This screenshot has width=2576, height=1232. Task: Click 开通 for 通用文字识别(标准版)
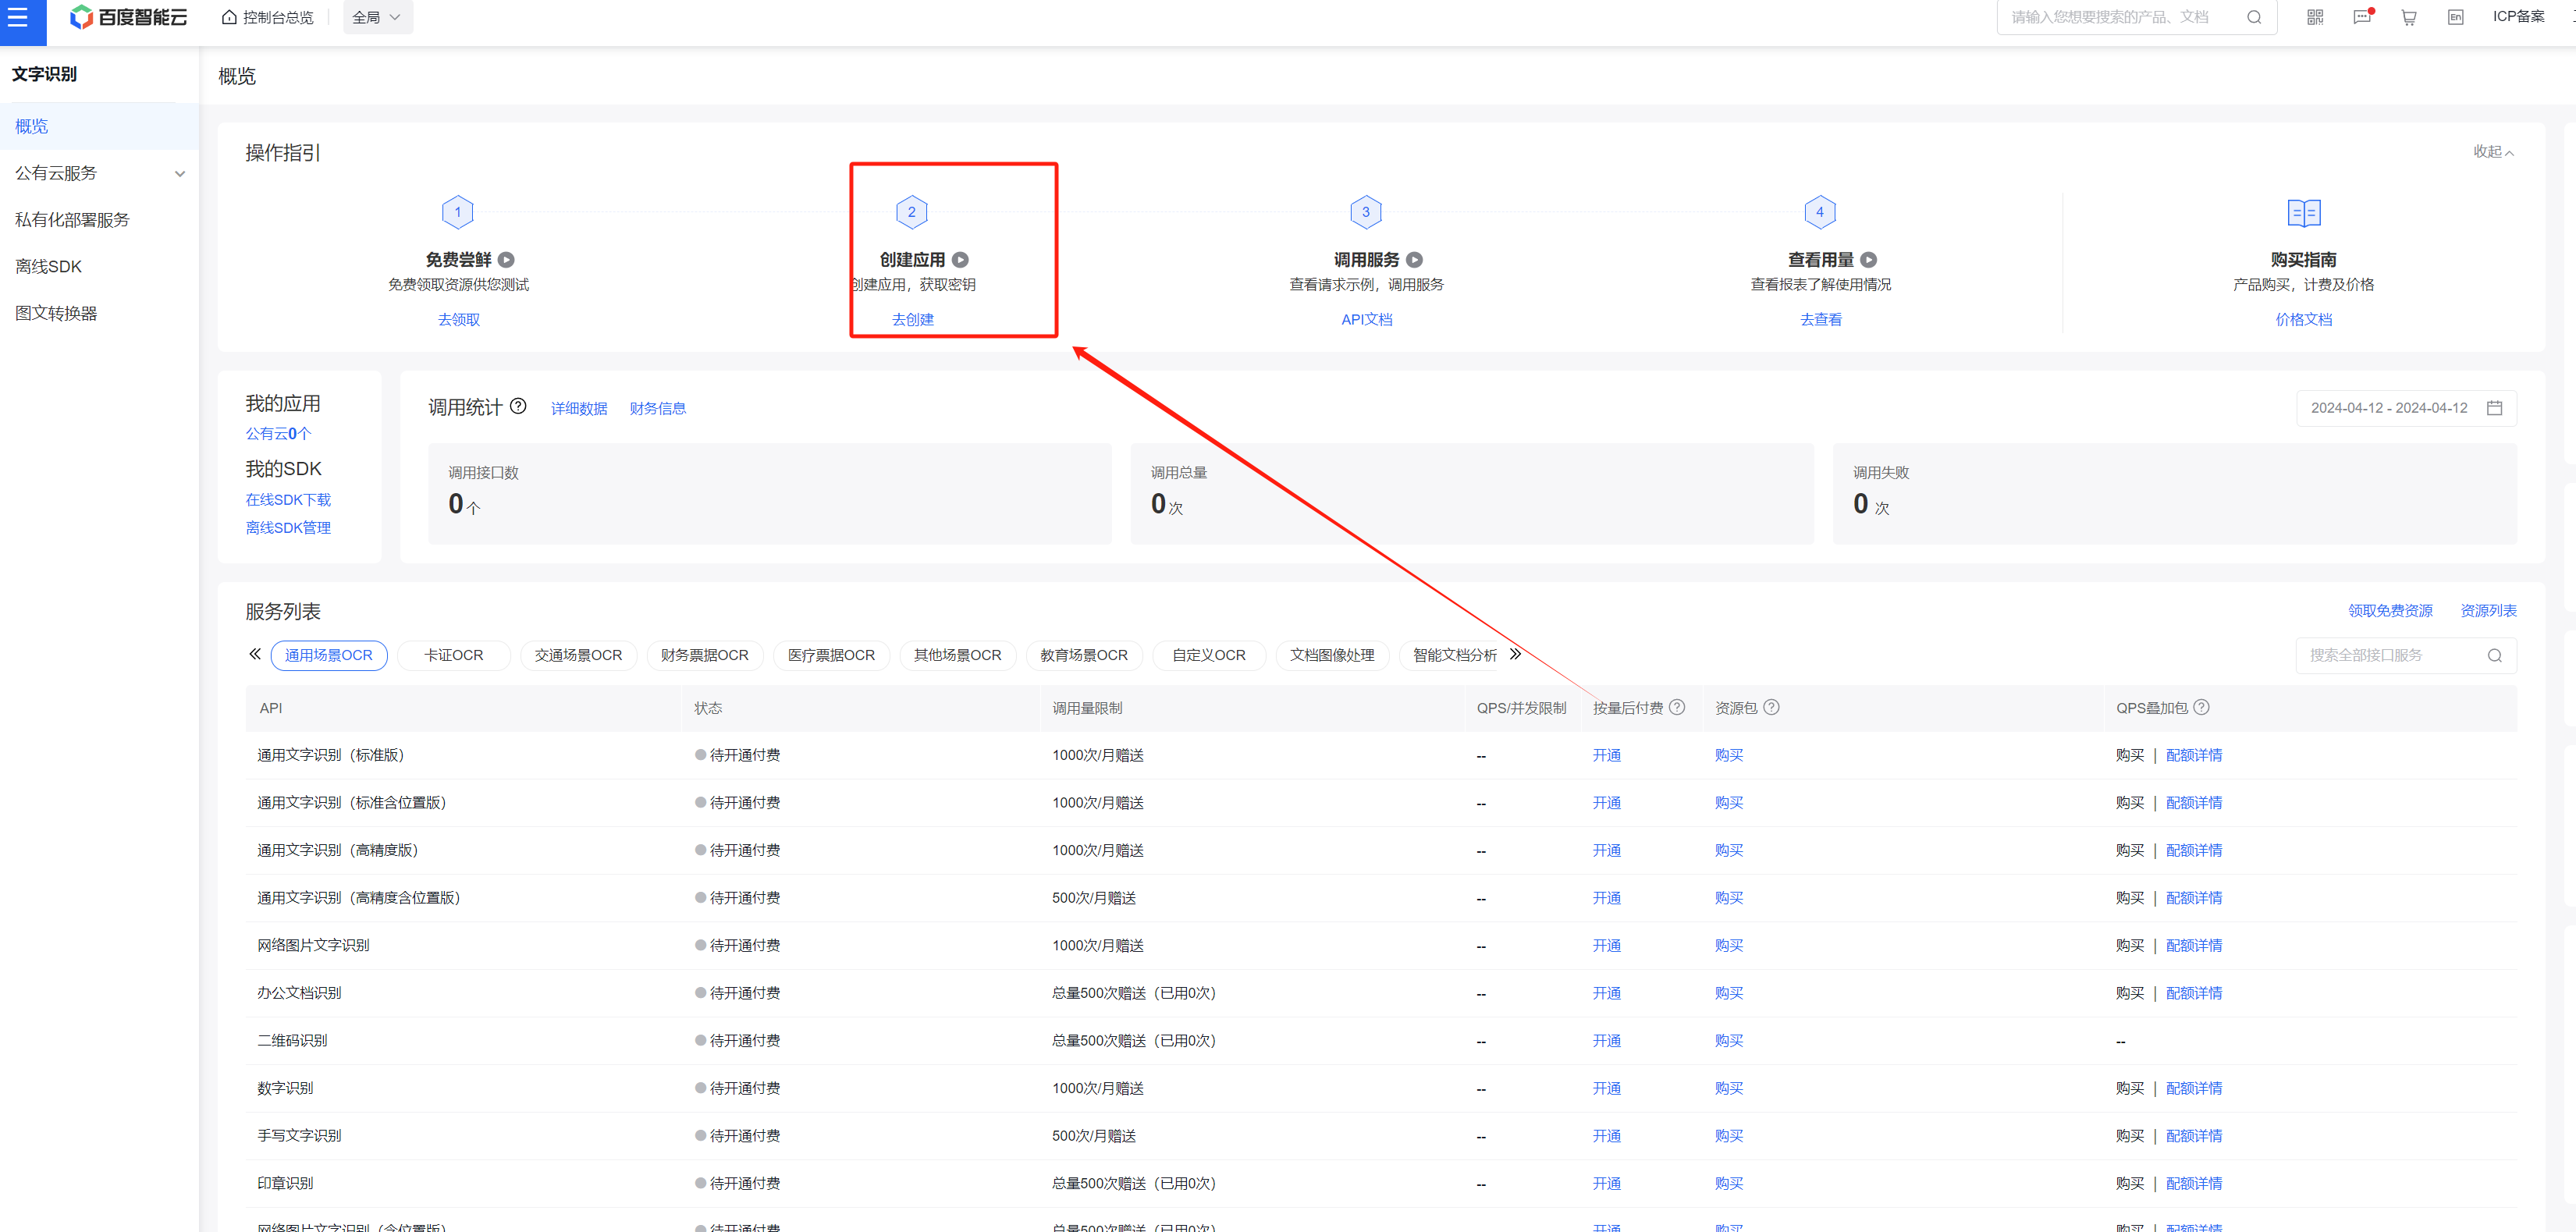[1606, 756]
